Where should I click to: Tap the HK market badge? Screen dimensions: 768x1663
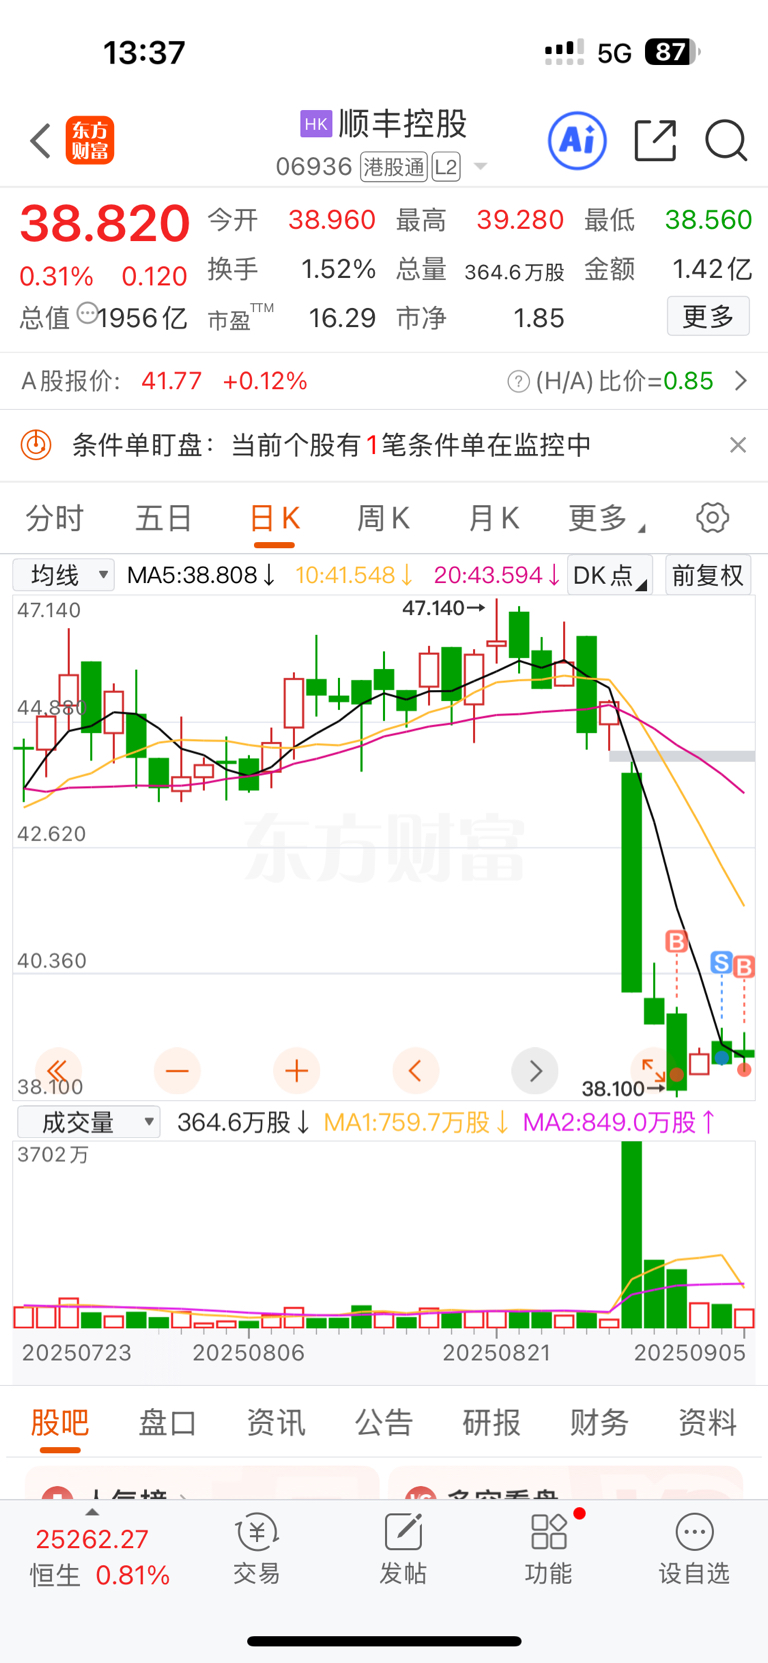click(x=316, y=124)
